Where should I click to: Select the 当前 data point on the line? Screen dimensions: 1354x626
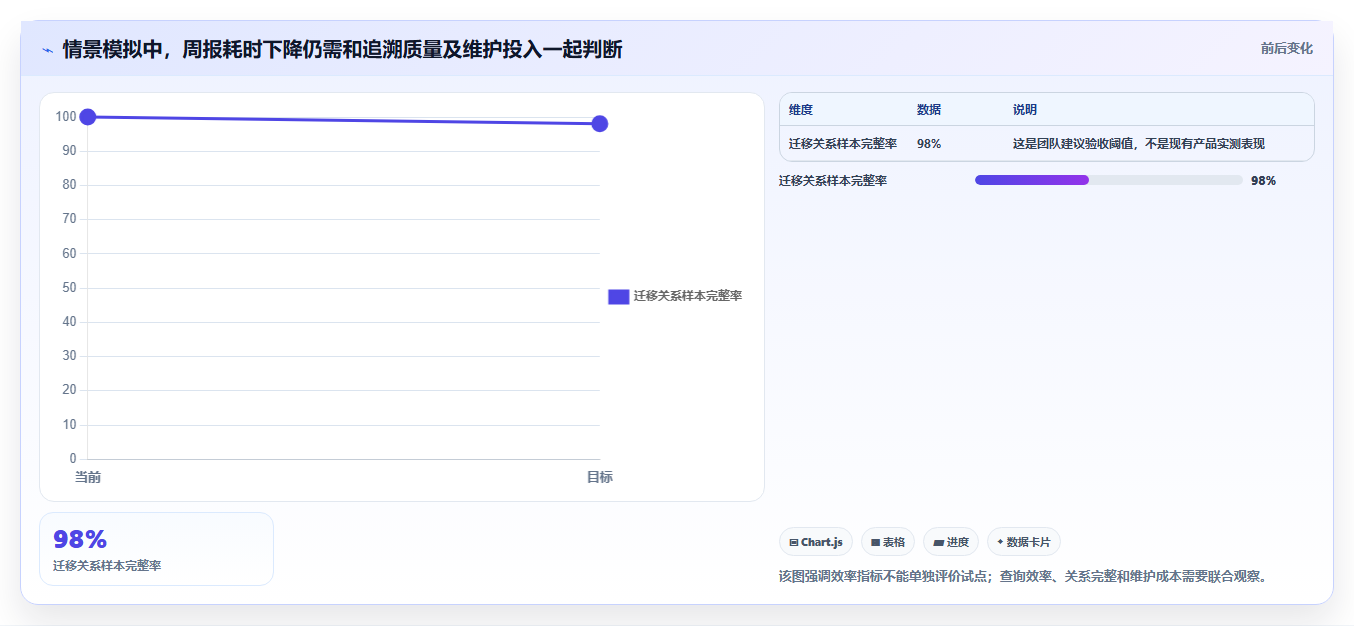point(88,117)
